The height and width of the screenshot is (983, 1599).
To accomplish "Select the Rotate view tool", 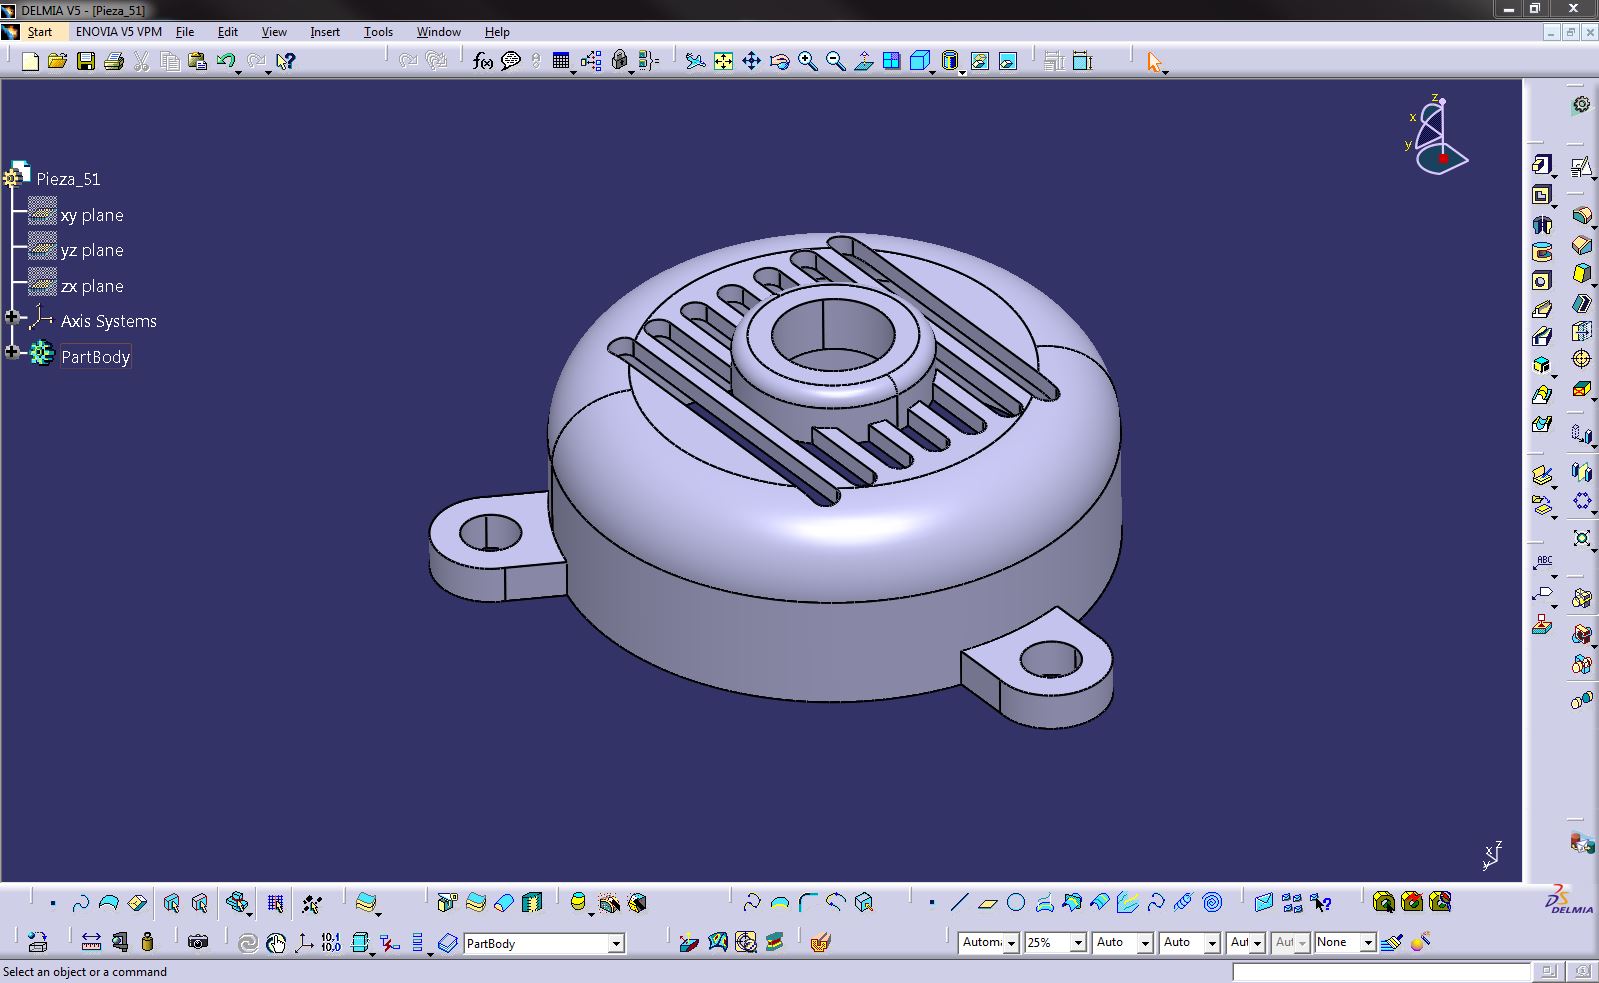I will (x=779, y=61).
